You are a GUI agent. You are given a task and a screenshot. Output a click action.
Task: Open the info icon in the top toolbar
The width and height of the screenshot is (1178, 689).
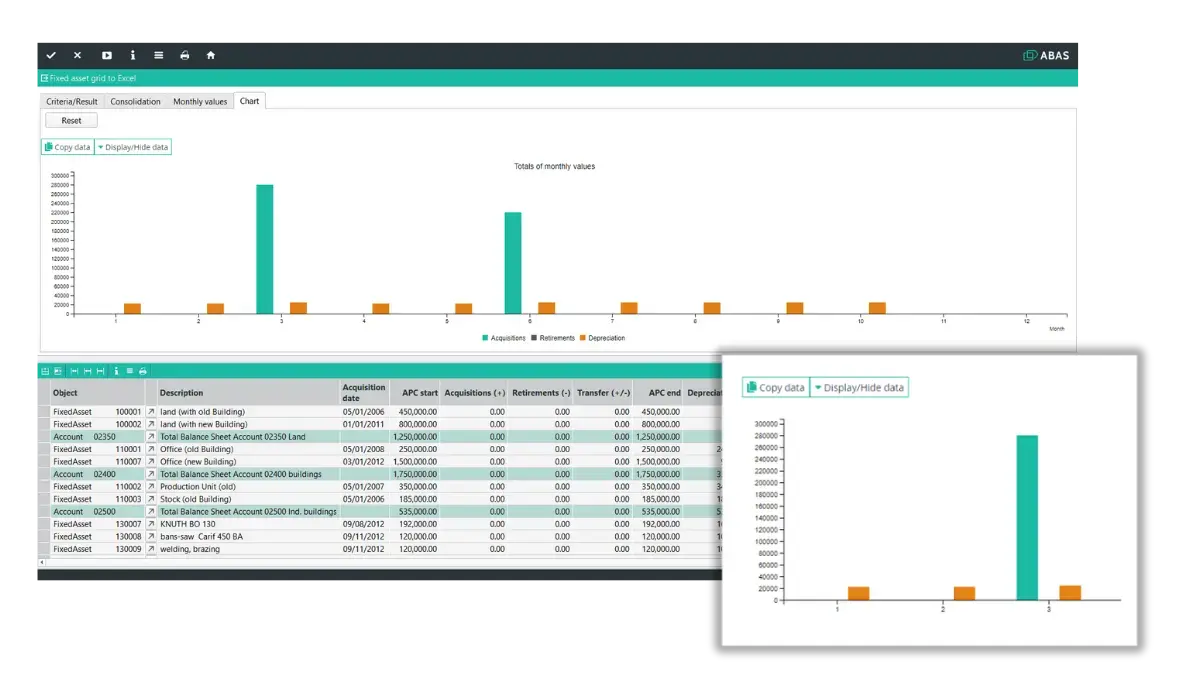[x=133, y=56]
